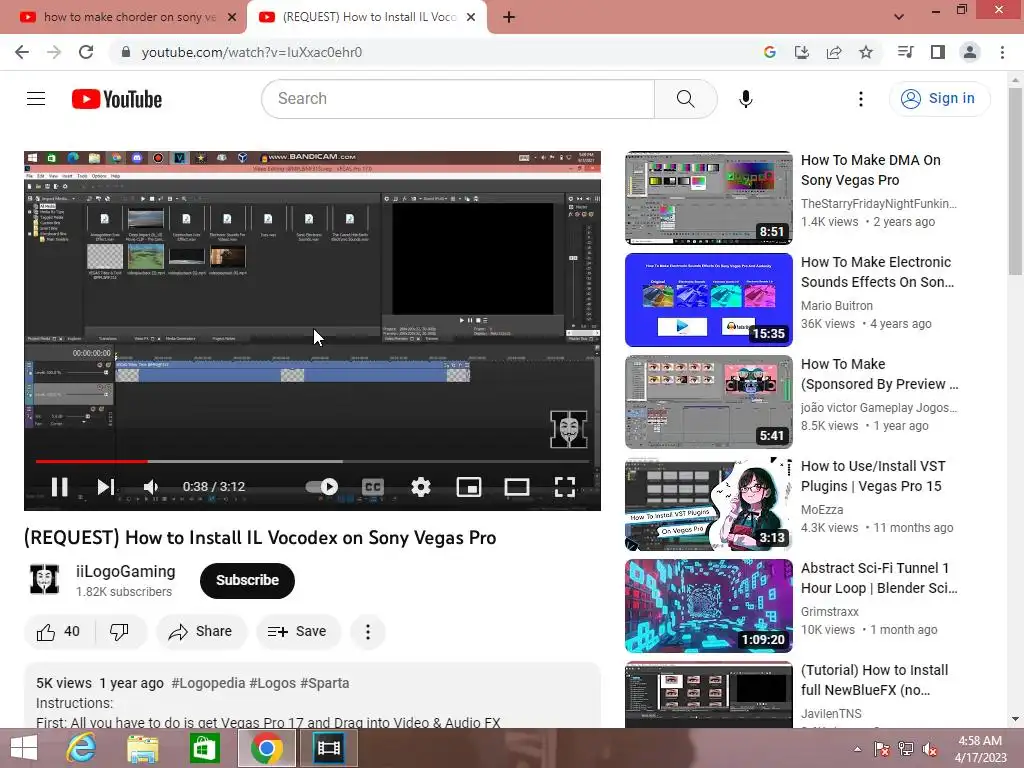Open the Windows Start button

coord(24,748)
